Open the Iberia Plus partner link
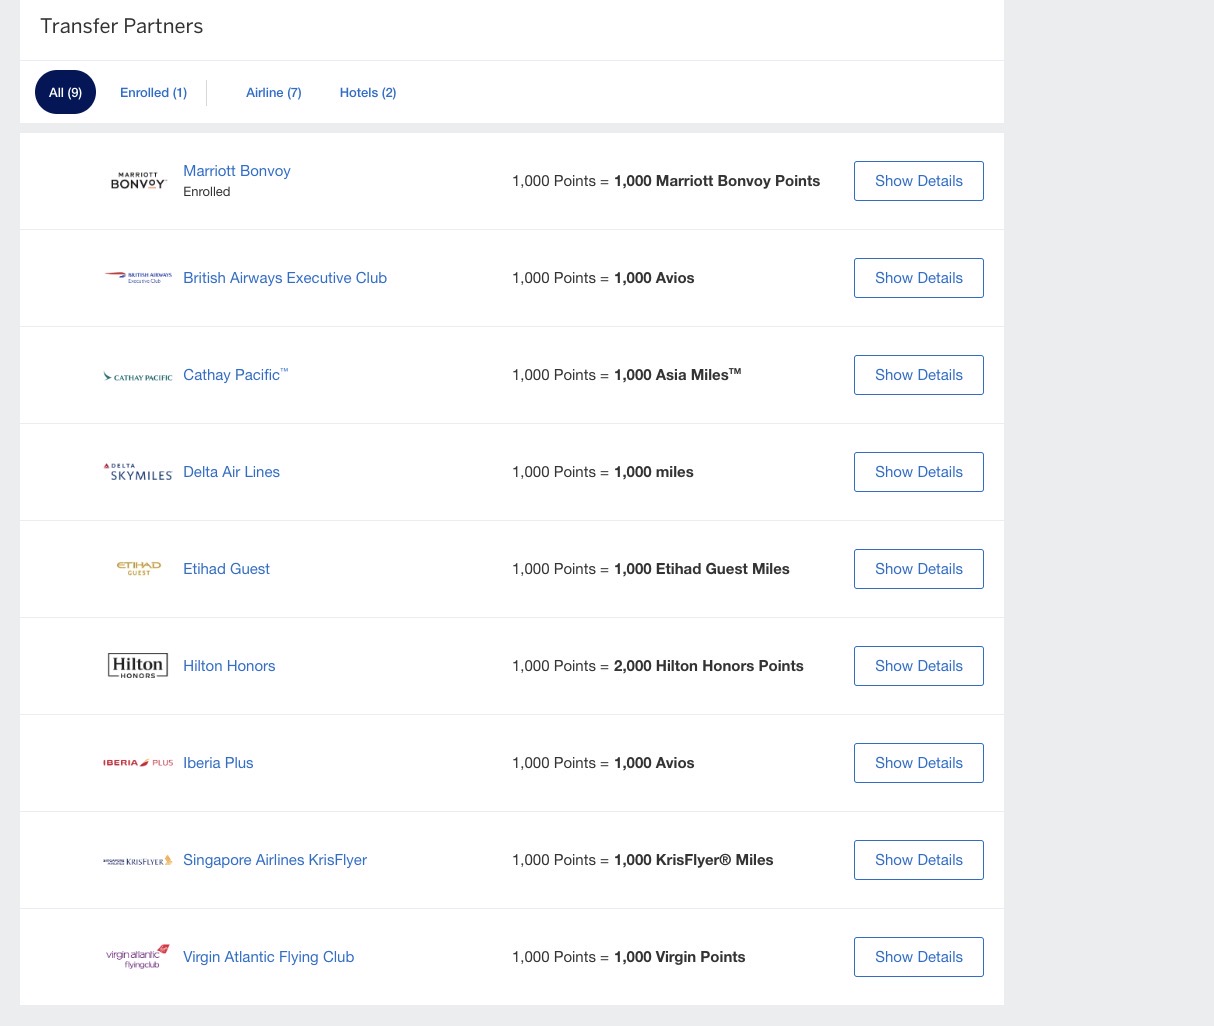1214x1026 pixels. (218, 763)
